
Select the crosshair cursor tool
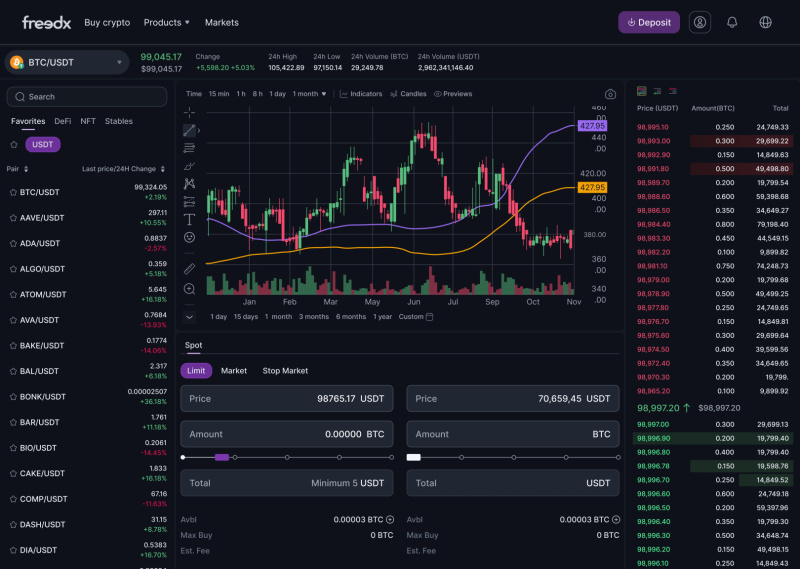(x=189, y=112)
